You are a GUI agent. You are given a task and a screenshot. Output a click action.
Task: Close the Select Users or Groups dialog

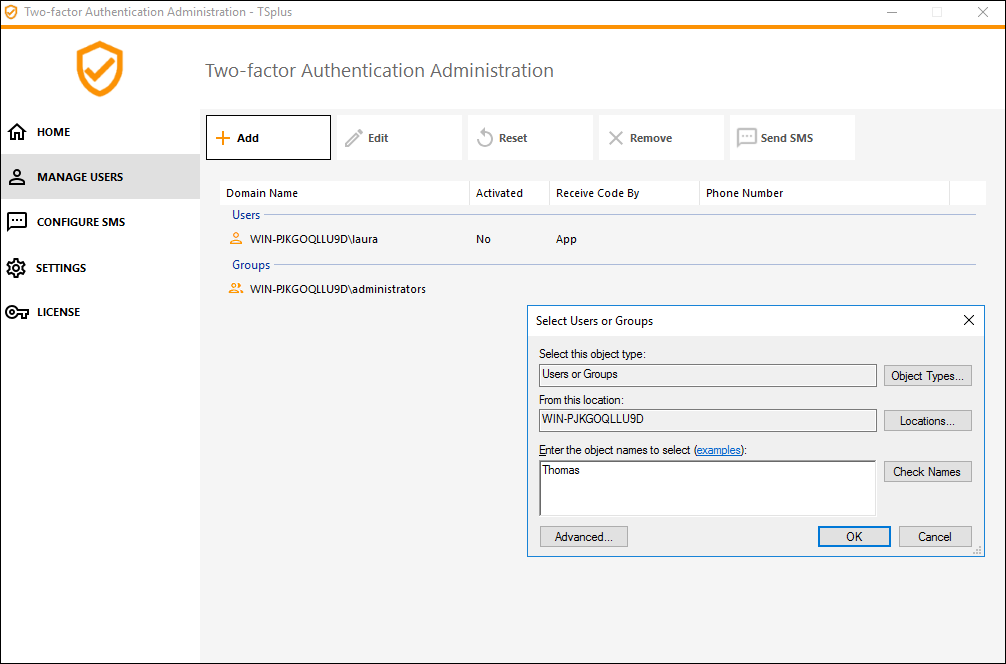pyautogui.click(x=968, y=321)
